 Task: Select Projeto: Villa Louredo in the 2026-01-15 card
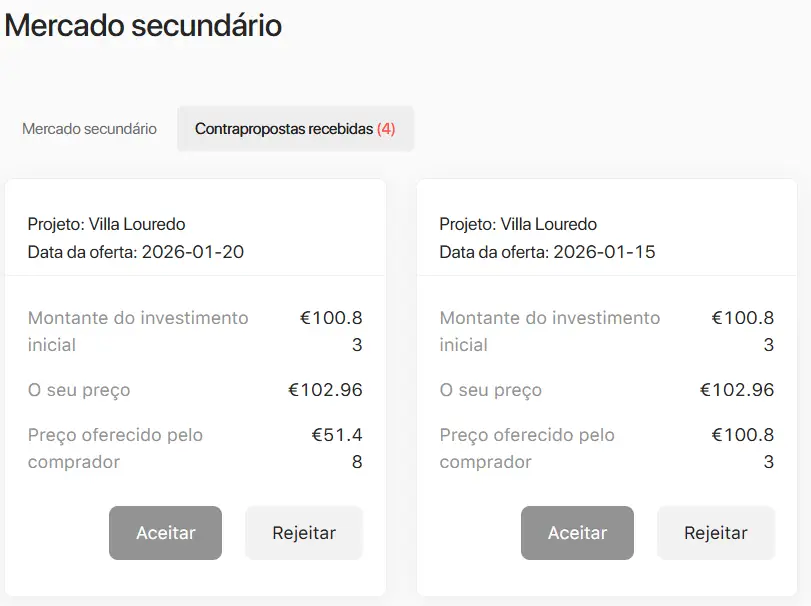coord(518,224)
